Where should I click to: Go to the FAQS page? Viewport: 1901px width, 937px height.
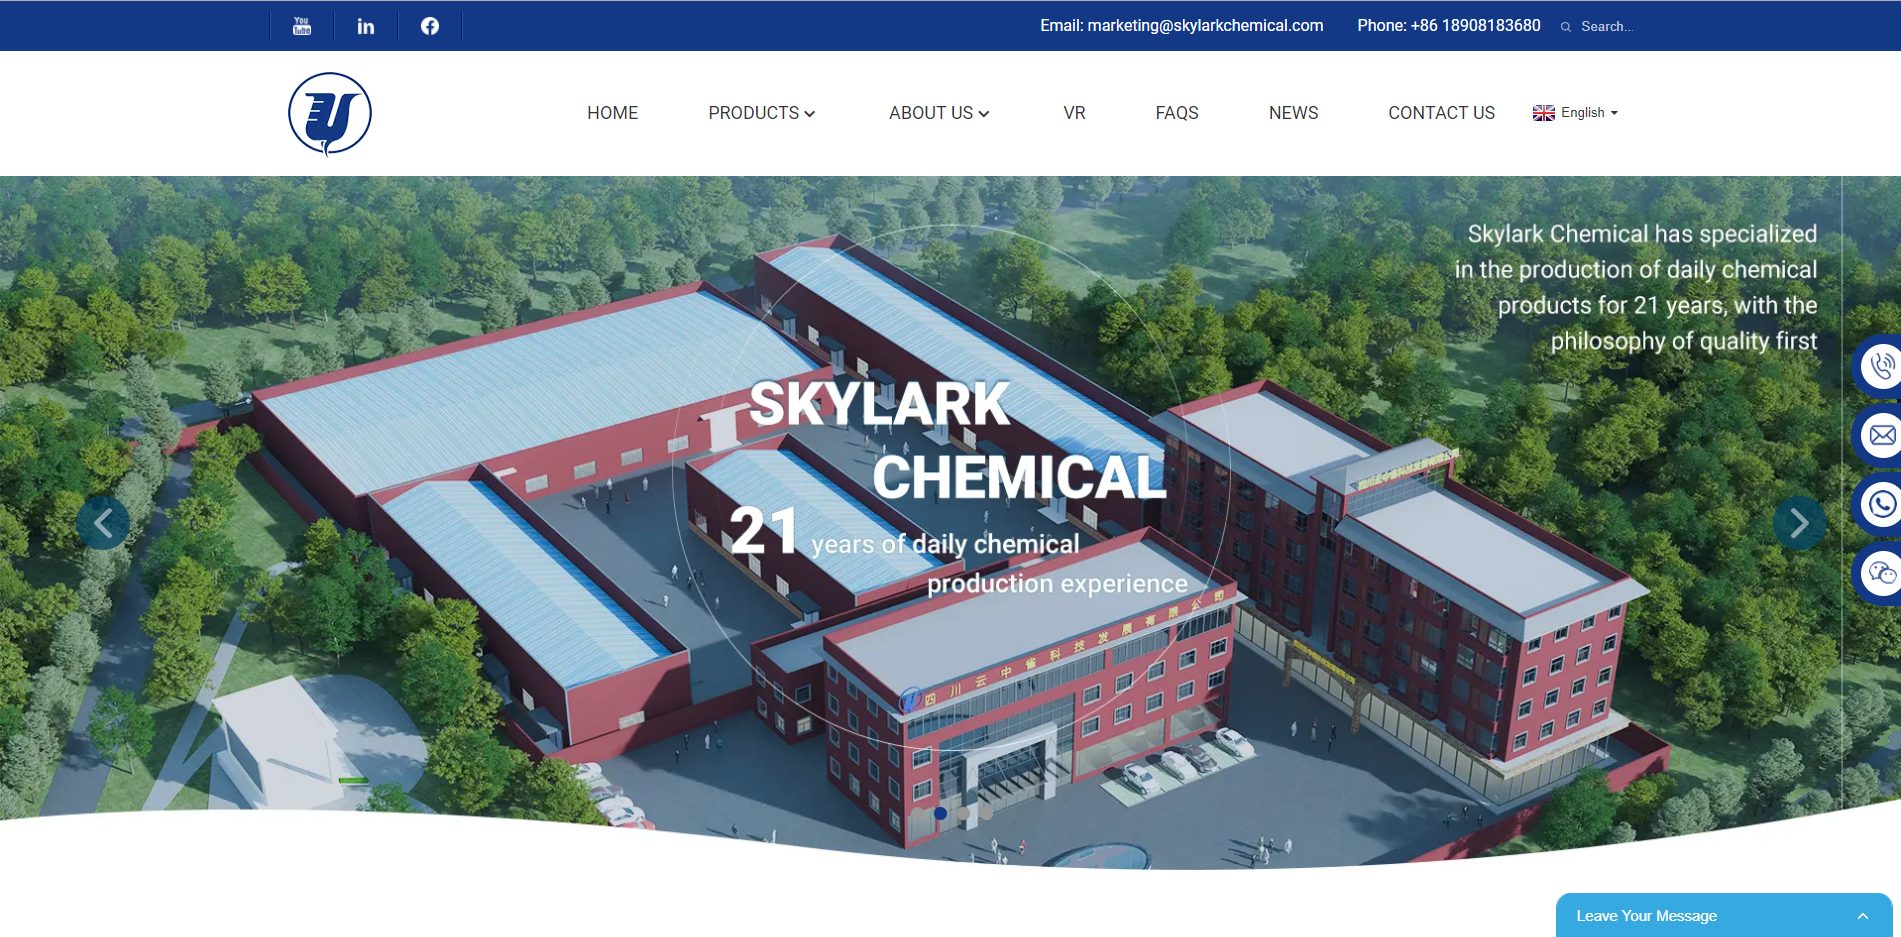click(1176, 113)
